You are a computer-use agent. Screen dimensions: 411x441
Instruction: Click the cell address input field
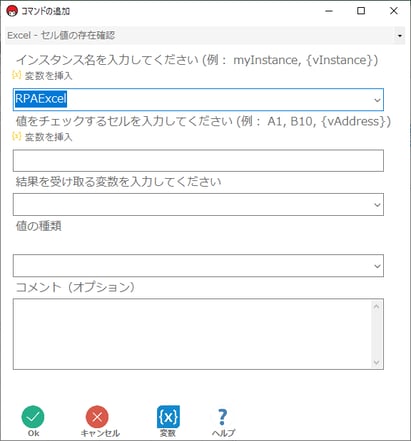tap(198, 161)
